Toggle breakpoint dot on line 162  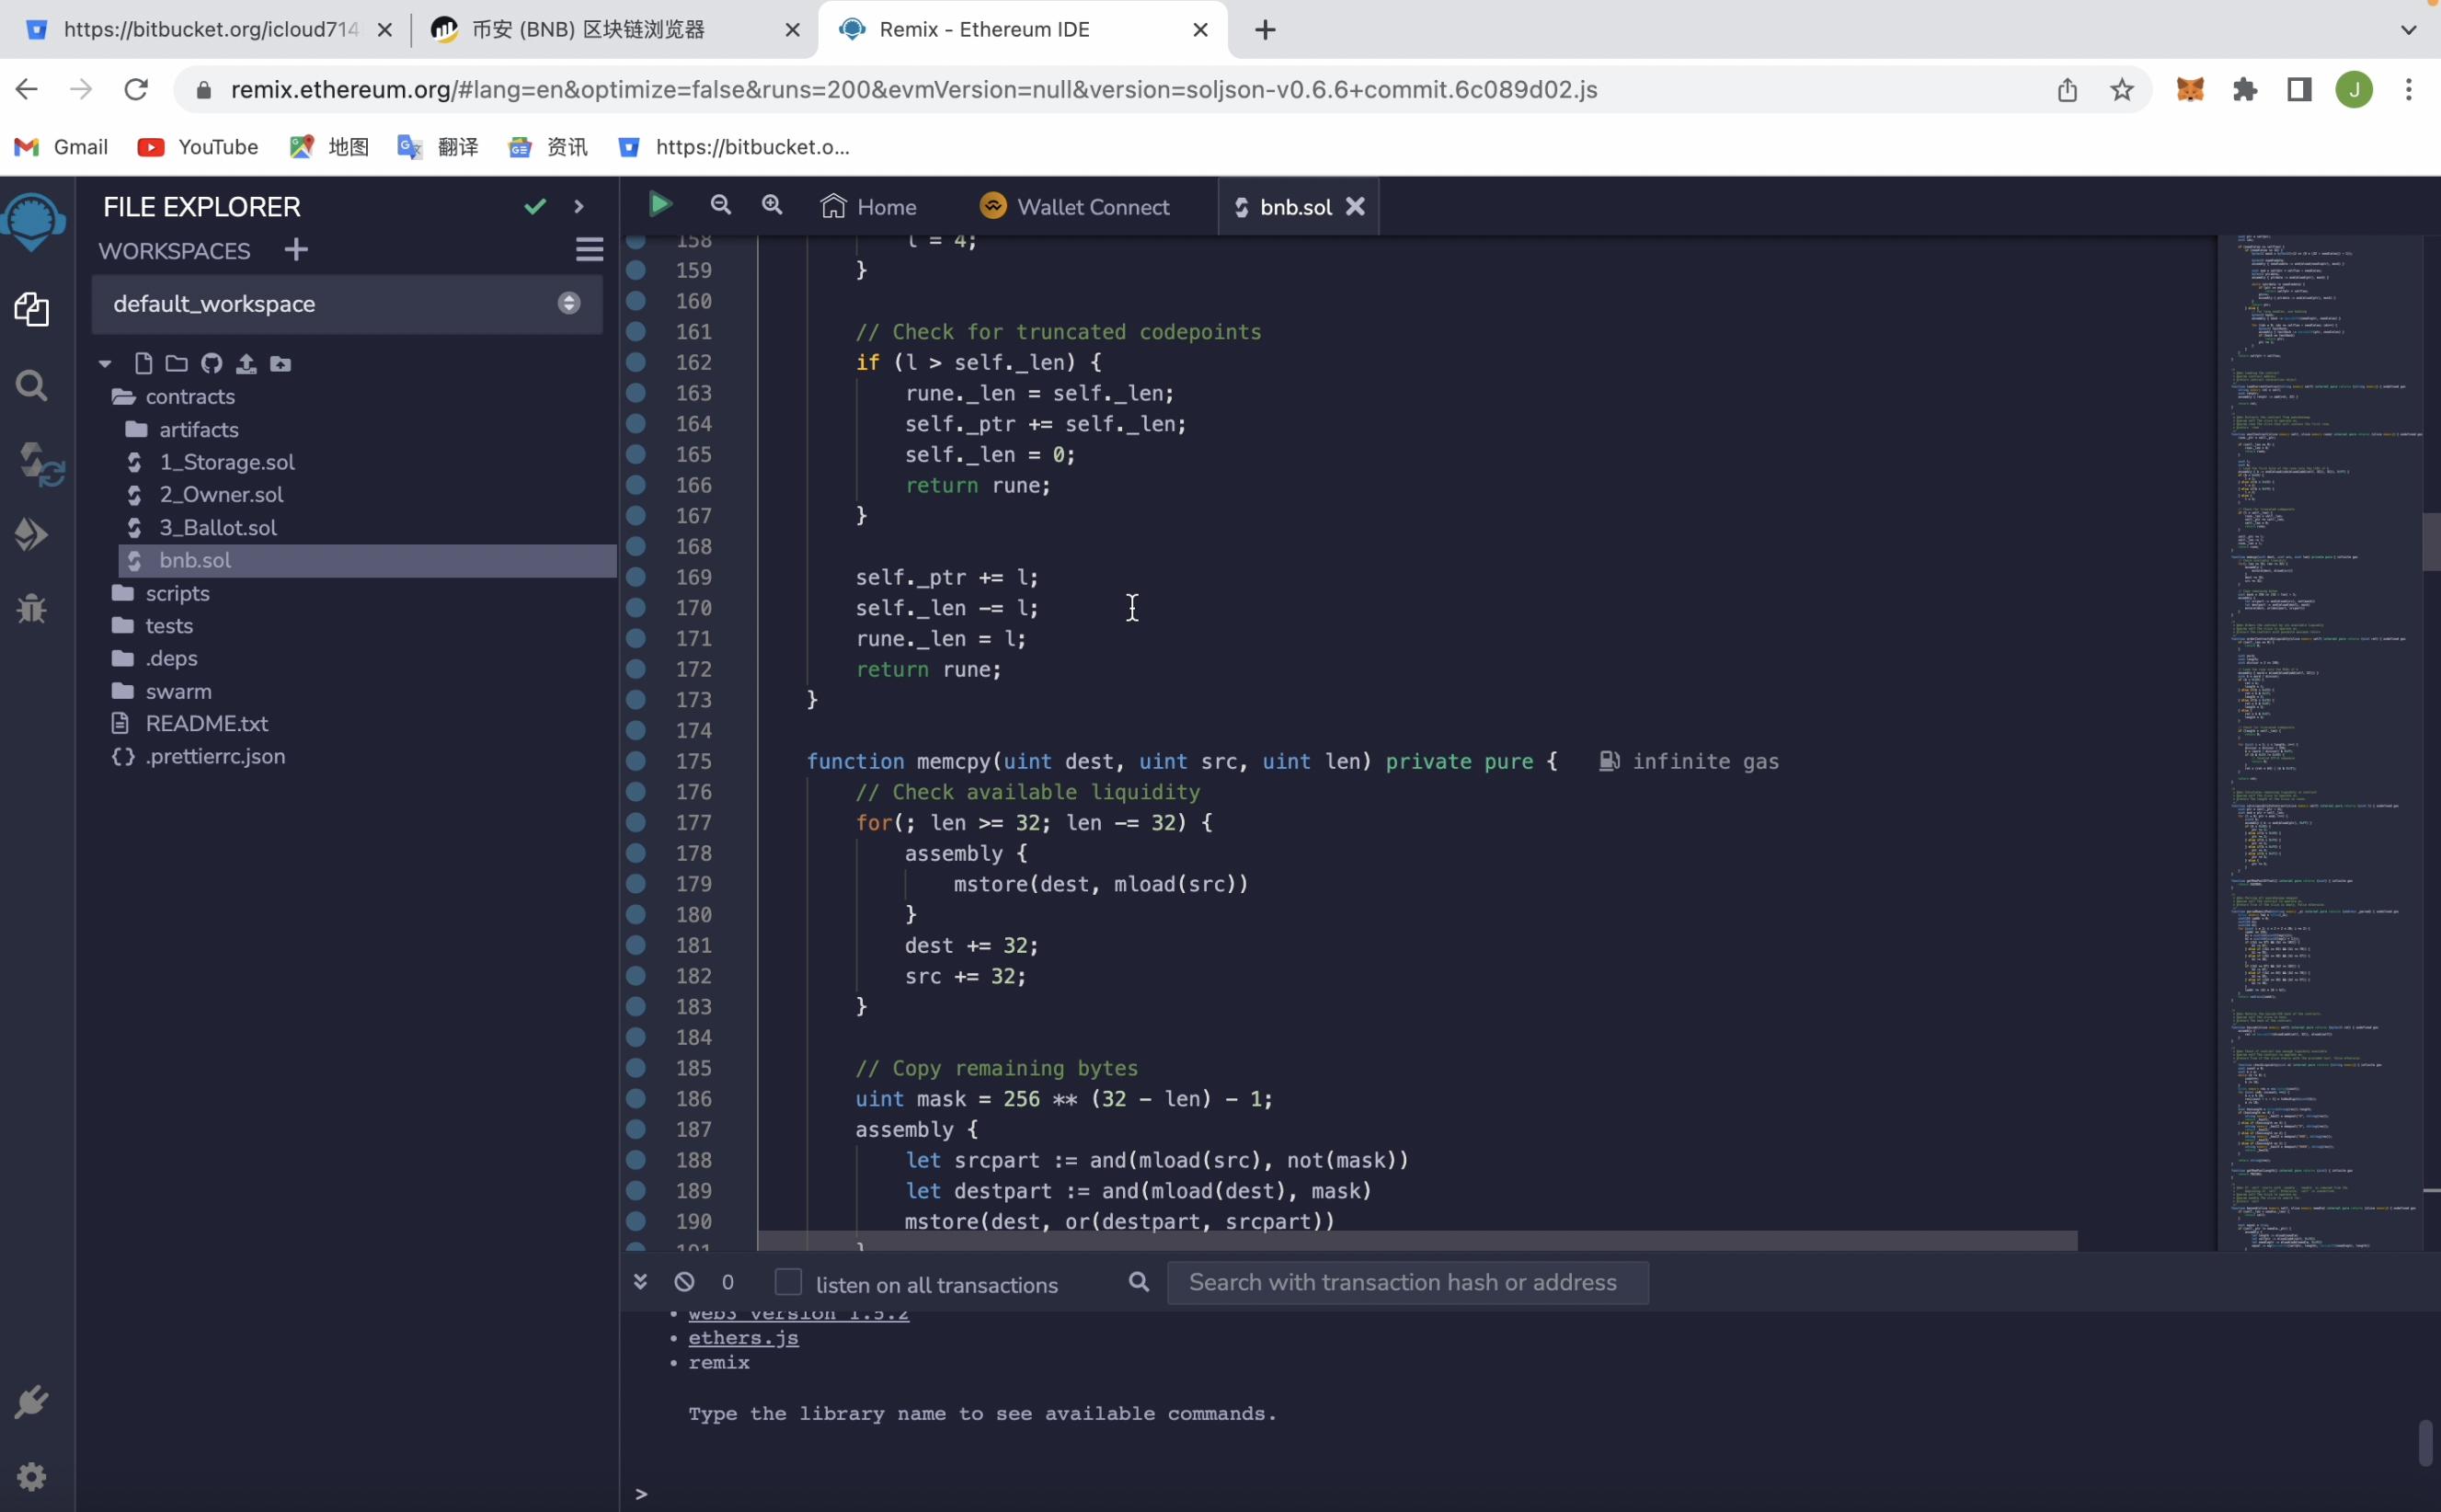coord(635,362)
